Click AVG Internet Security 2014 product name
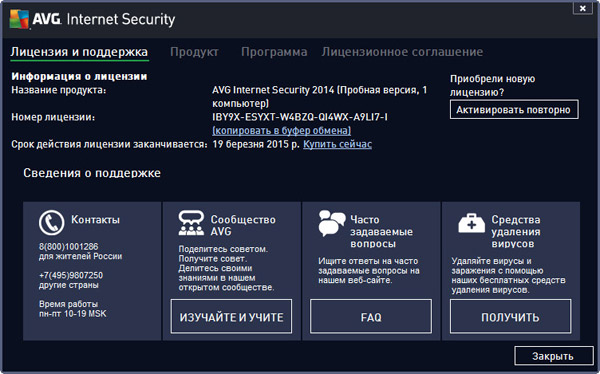Screen dimensions: 600x374 (x=320, y=96)
